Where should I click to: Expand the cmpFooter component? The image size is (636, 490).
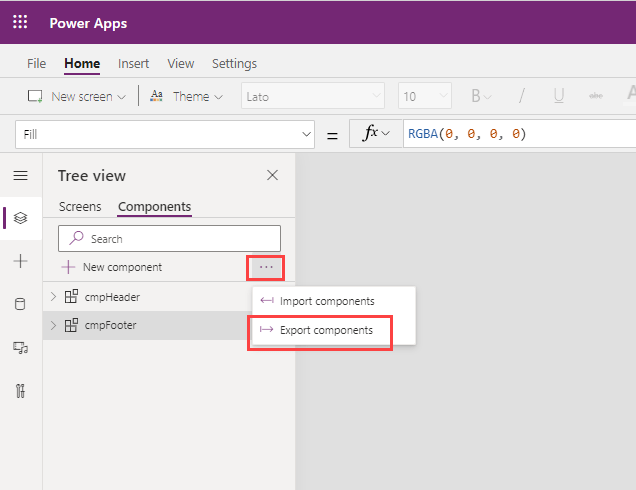point(54,325)
